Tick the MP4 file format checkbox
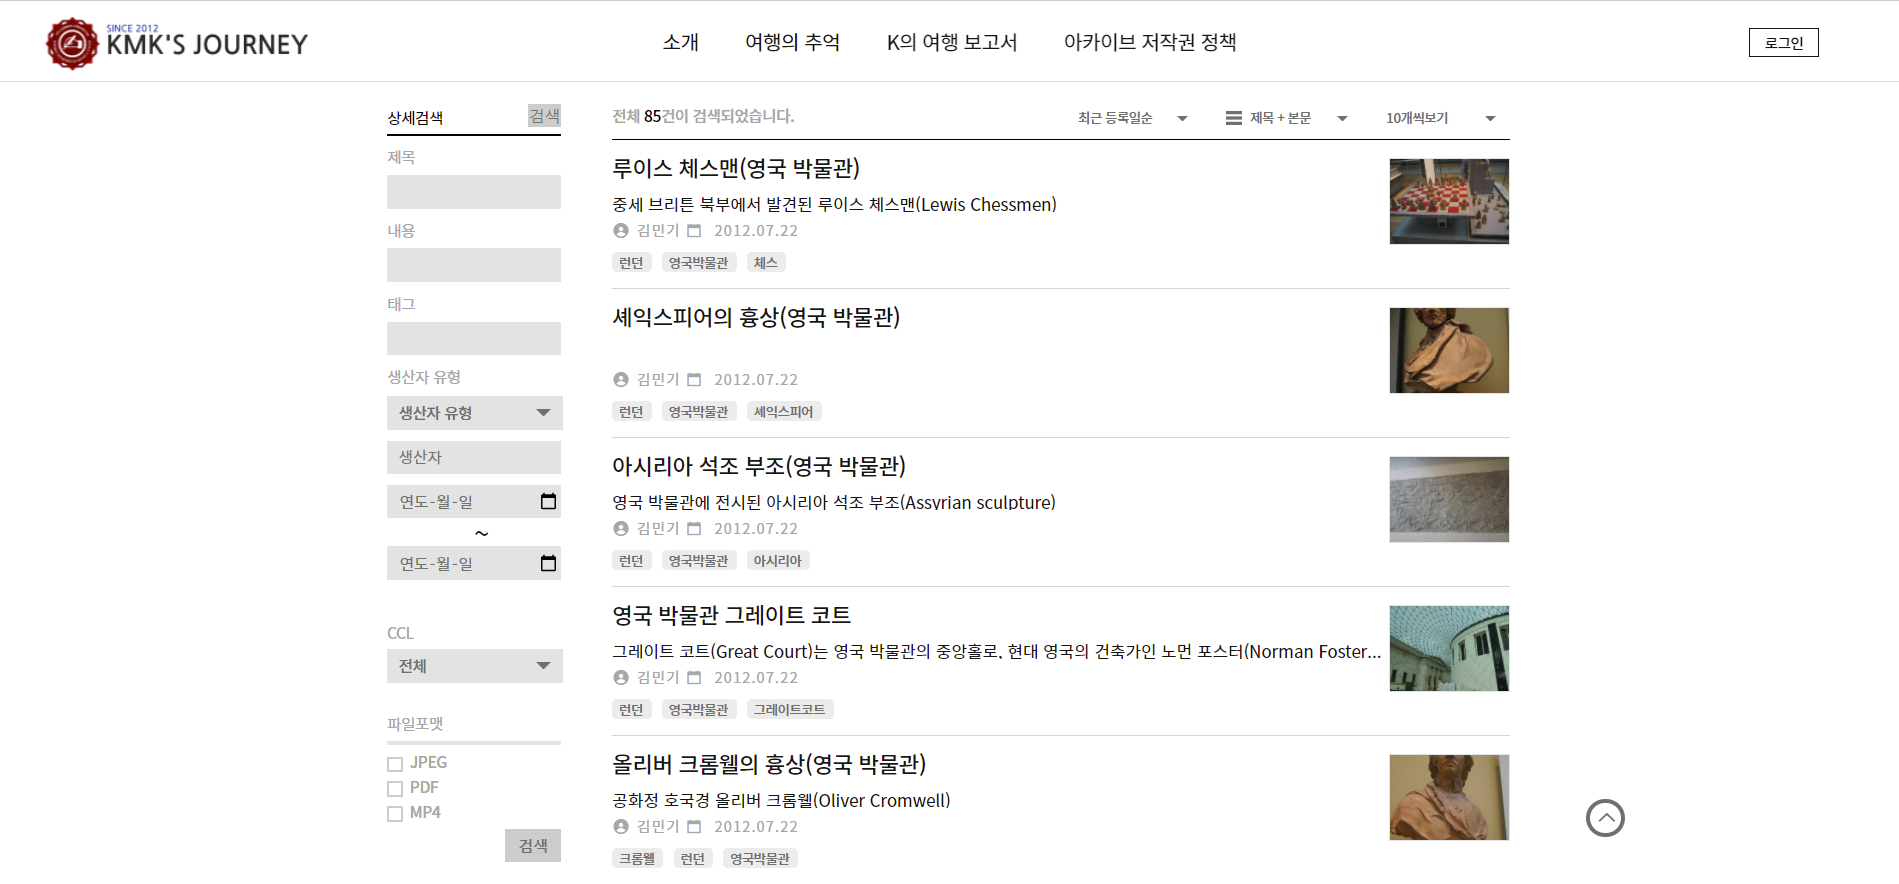This screenshot has width=1899, height=884. point(395,814)
